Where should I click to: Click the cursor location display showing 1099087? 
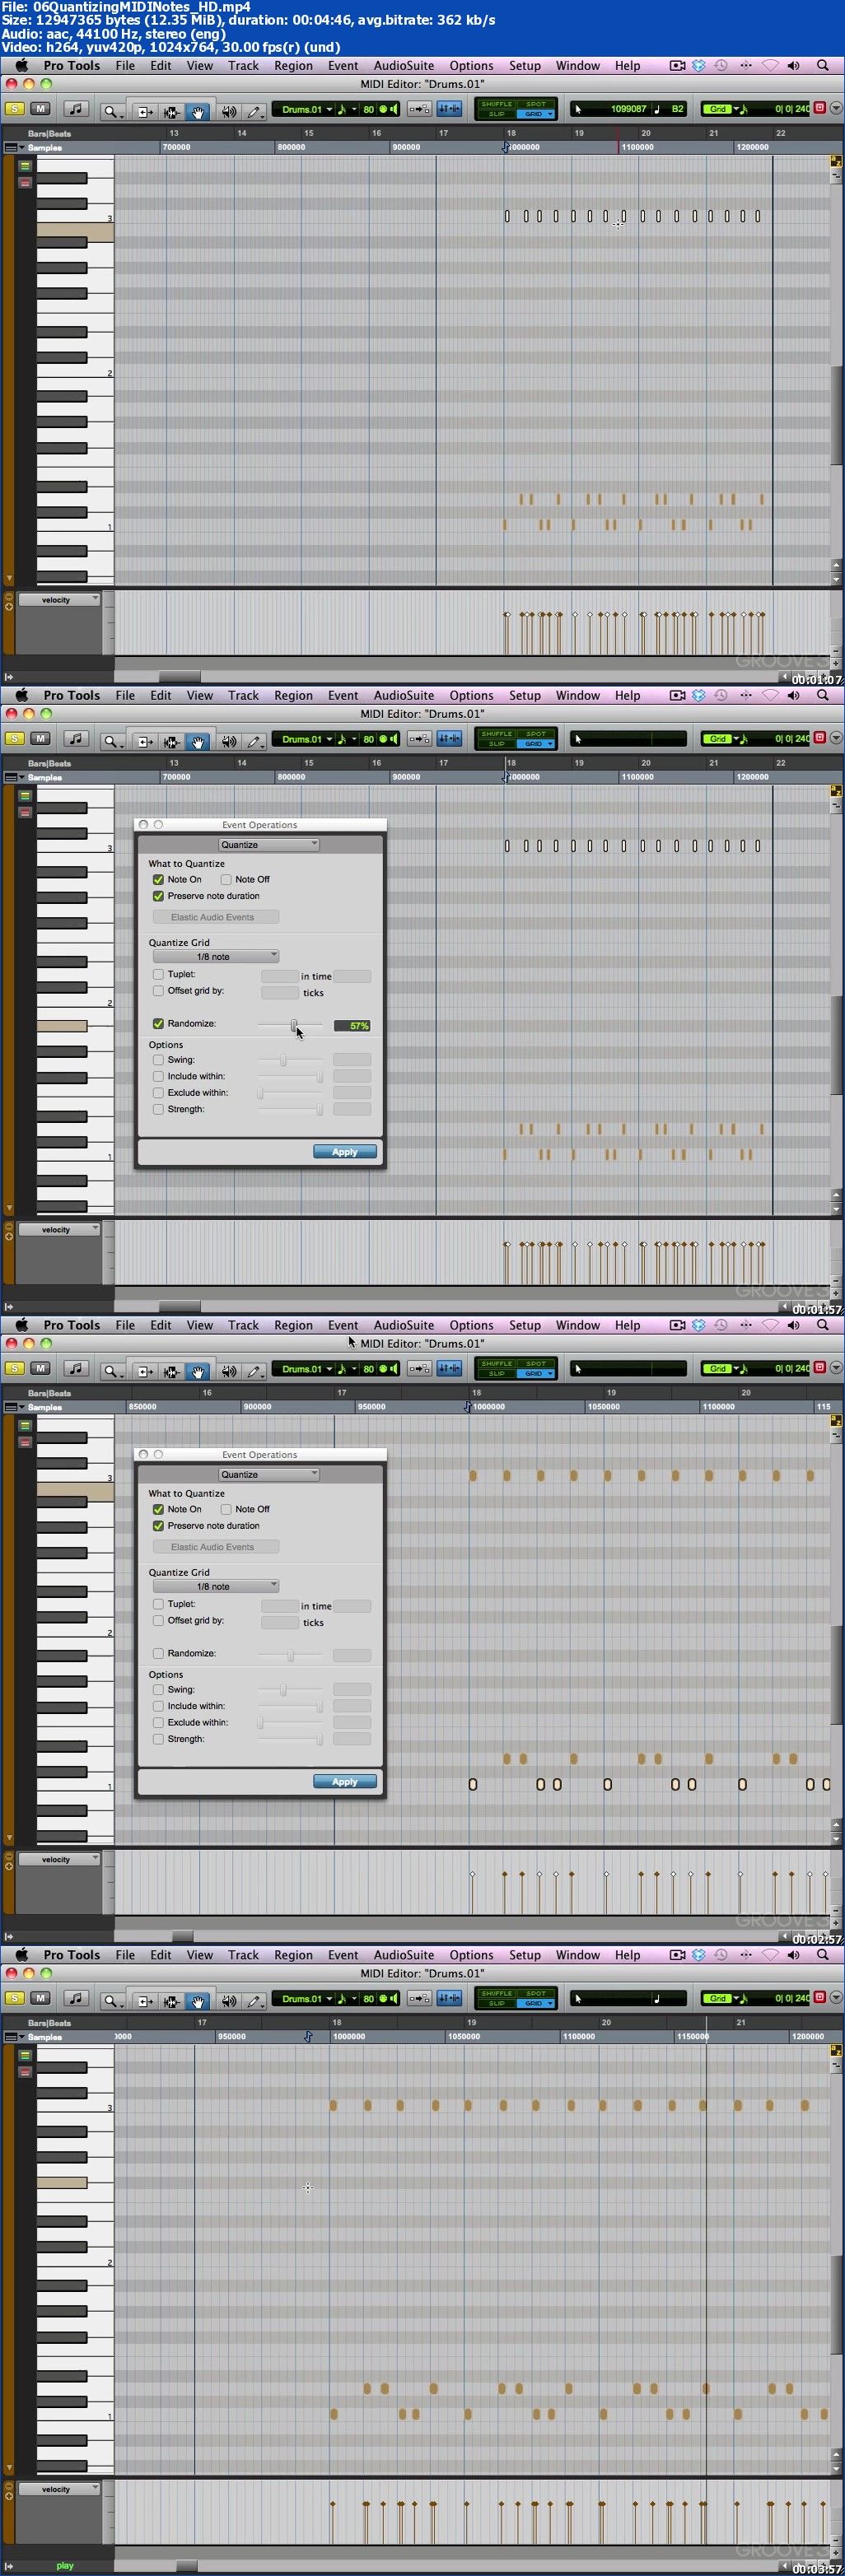click(x=627, y=109)
